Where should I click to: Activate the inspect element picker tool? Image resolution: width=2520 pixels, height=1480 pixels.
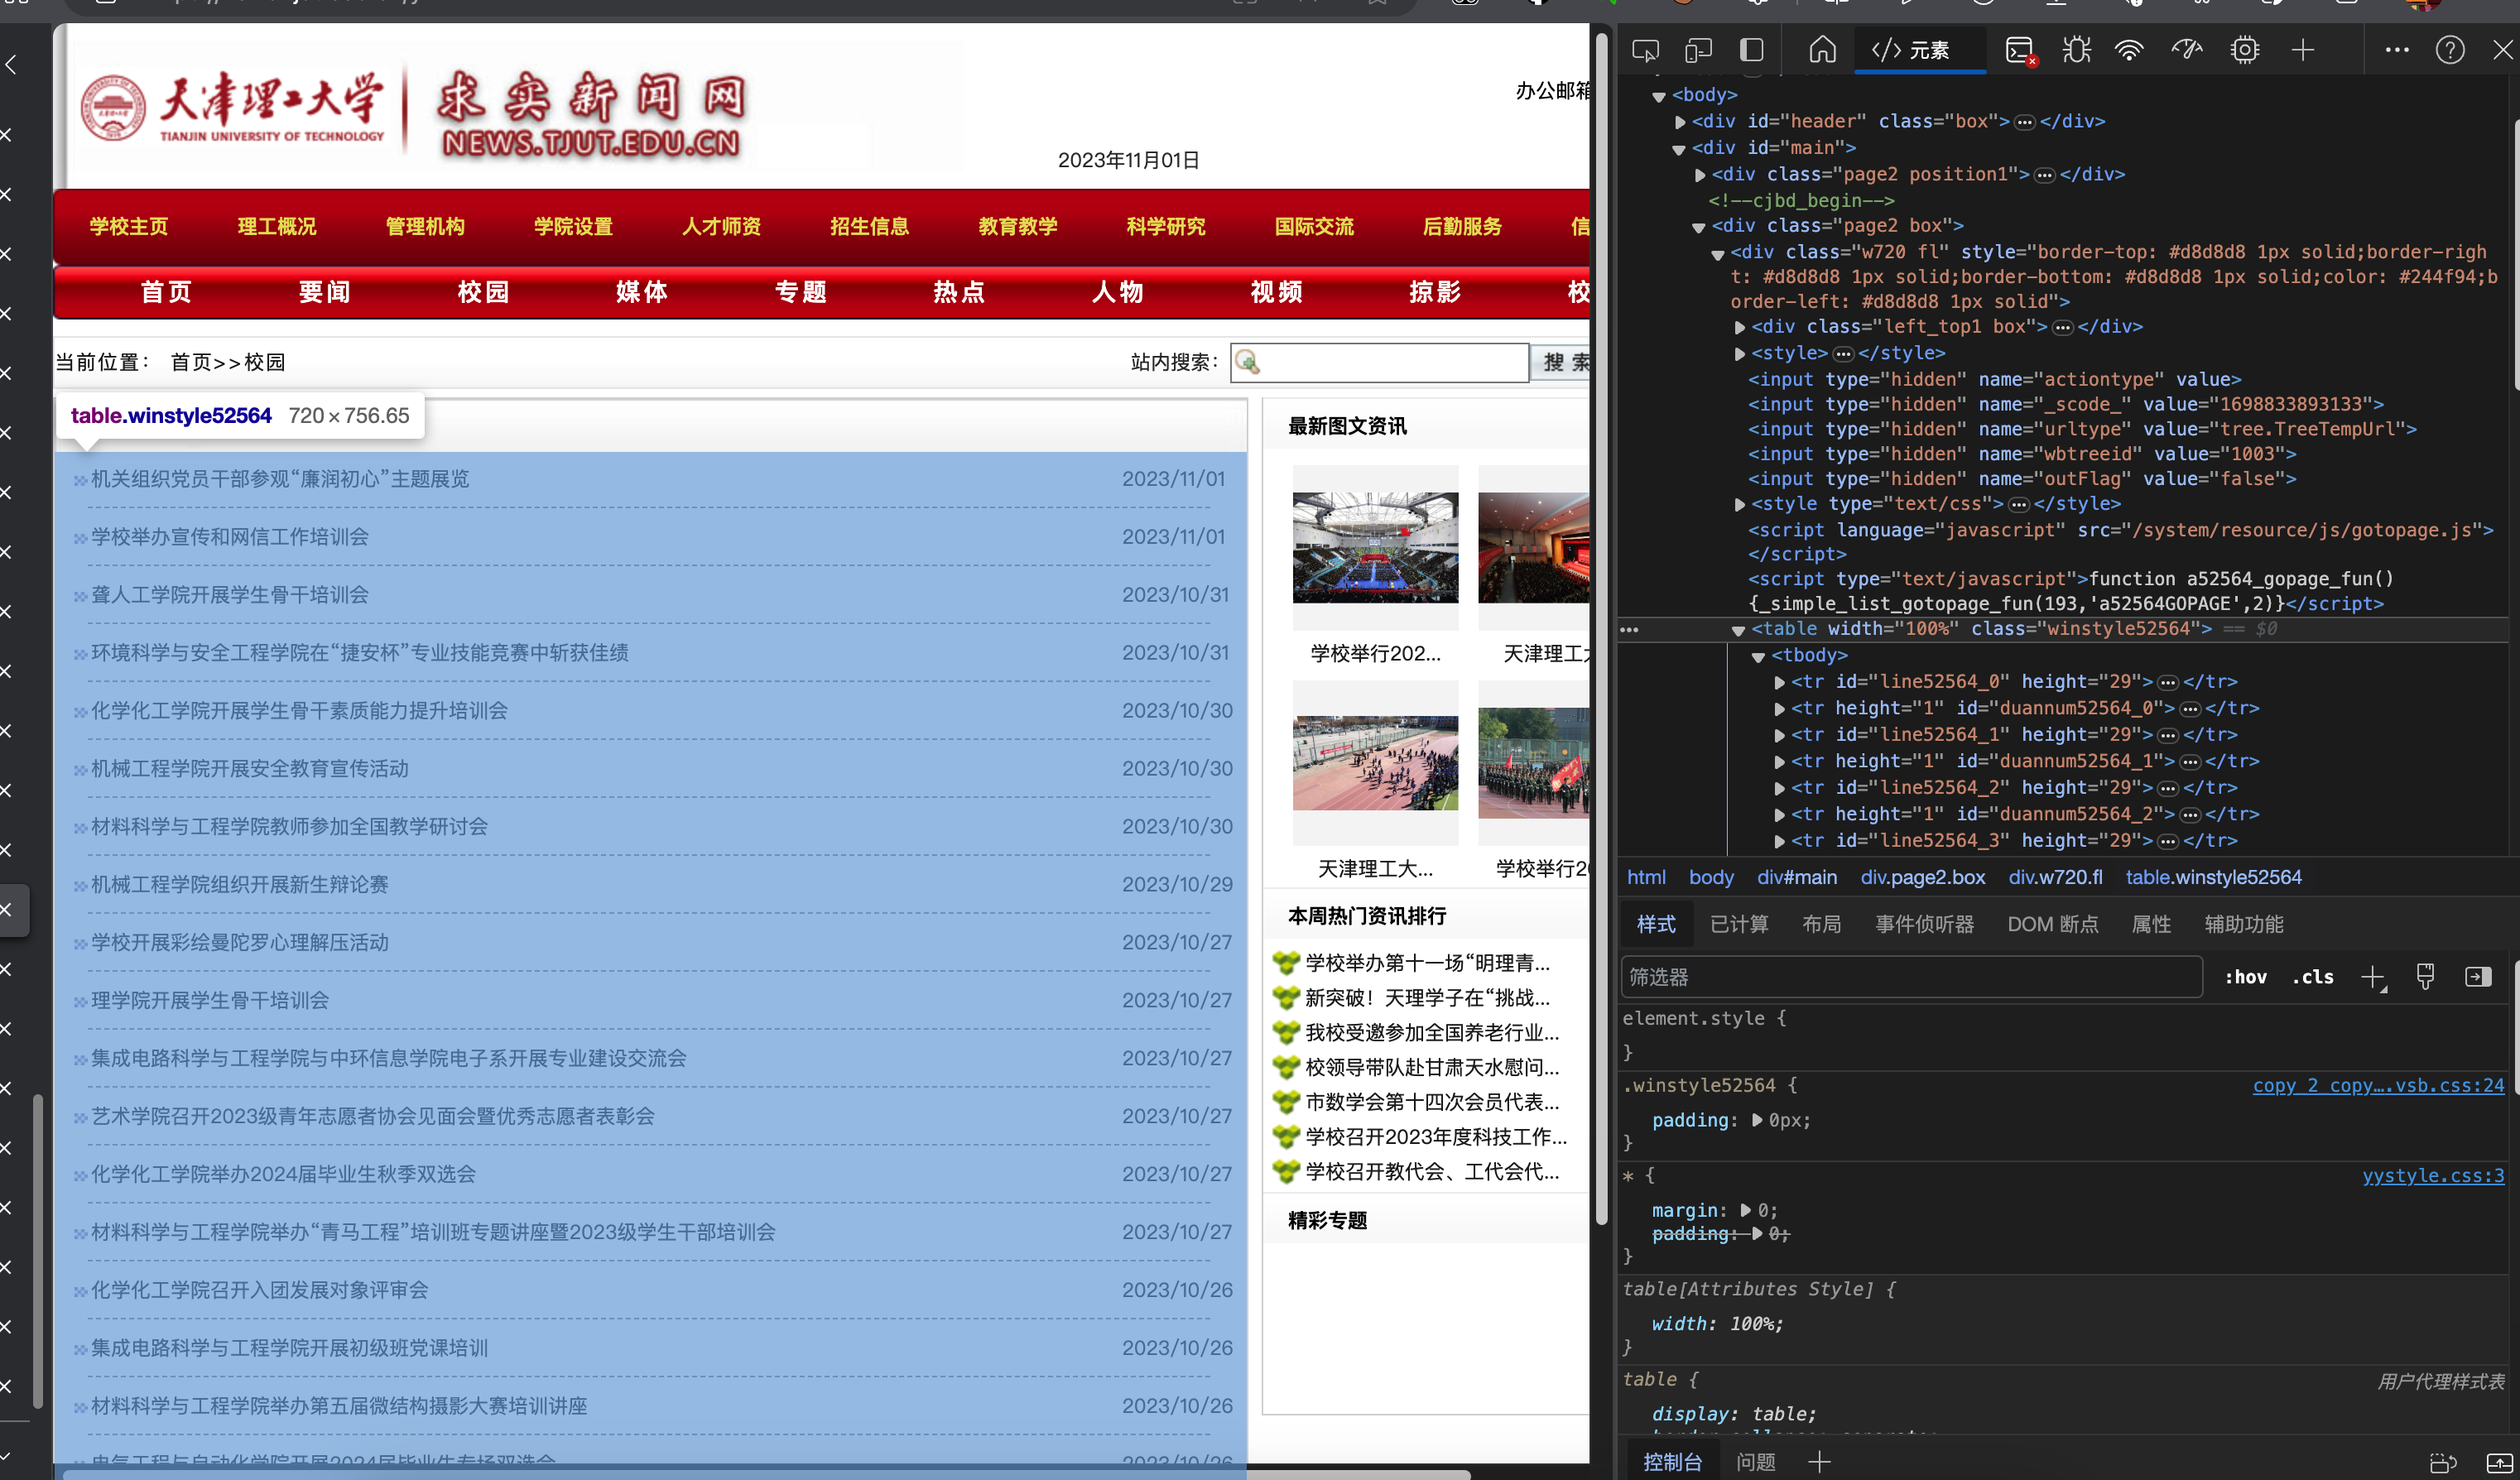point(1644,50)
